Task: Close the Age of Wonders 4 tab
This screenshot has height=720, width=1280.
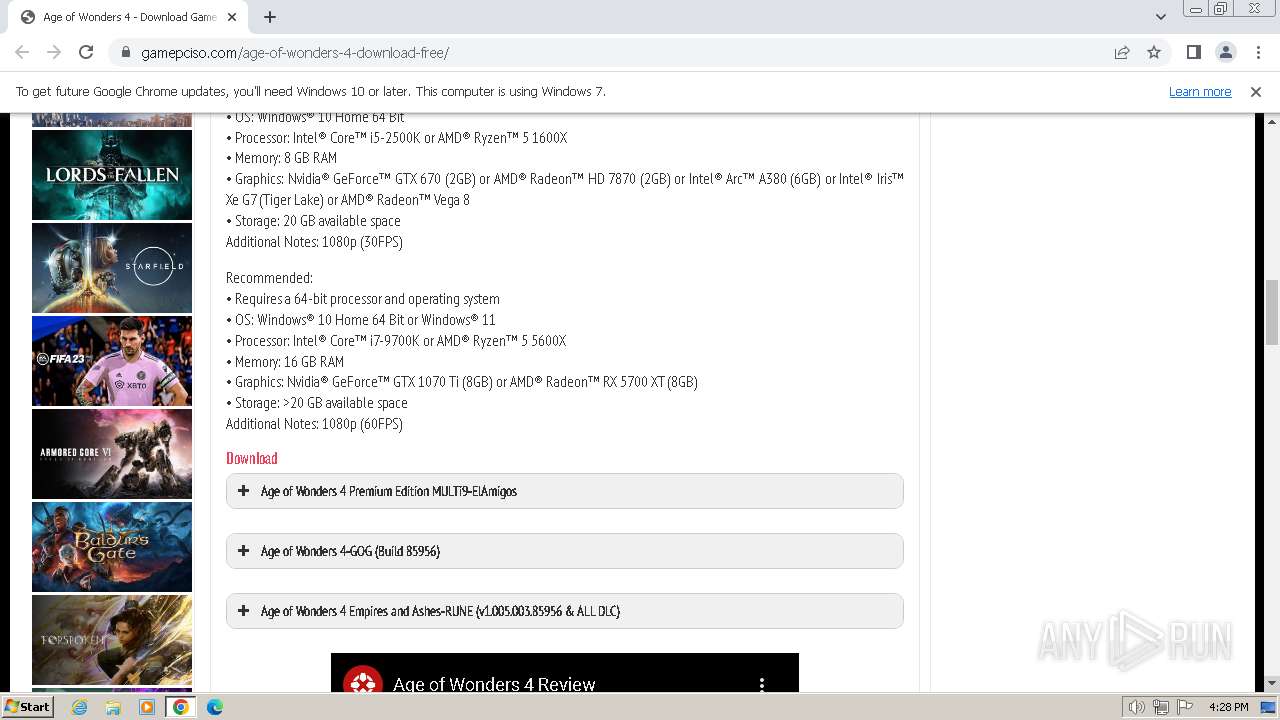Action: (232, 17)
